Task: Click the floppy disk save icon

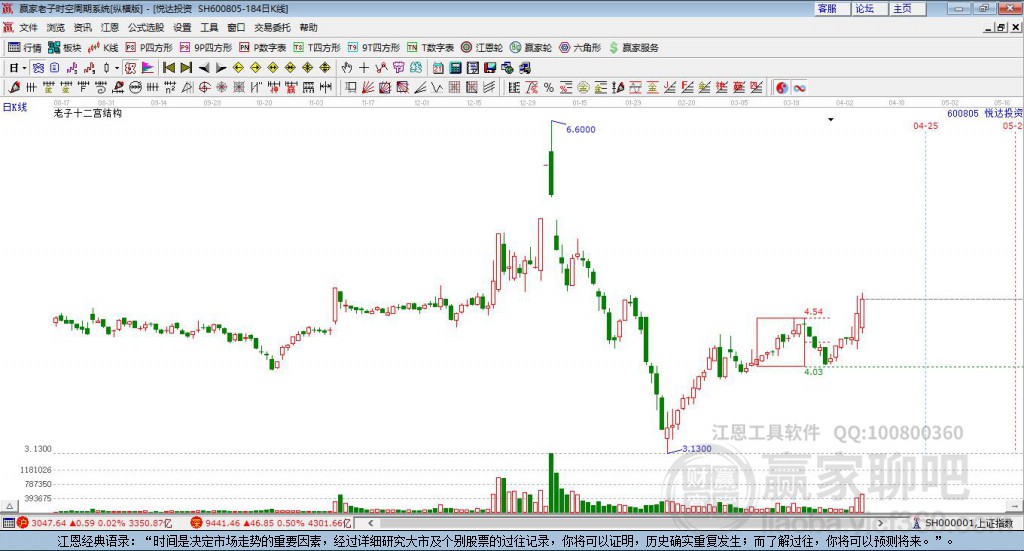Action: tap(490, 68)
